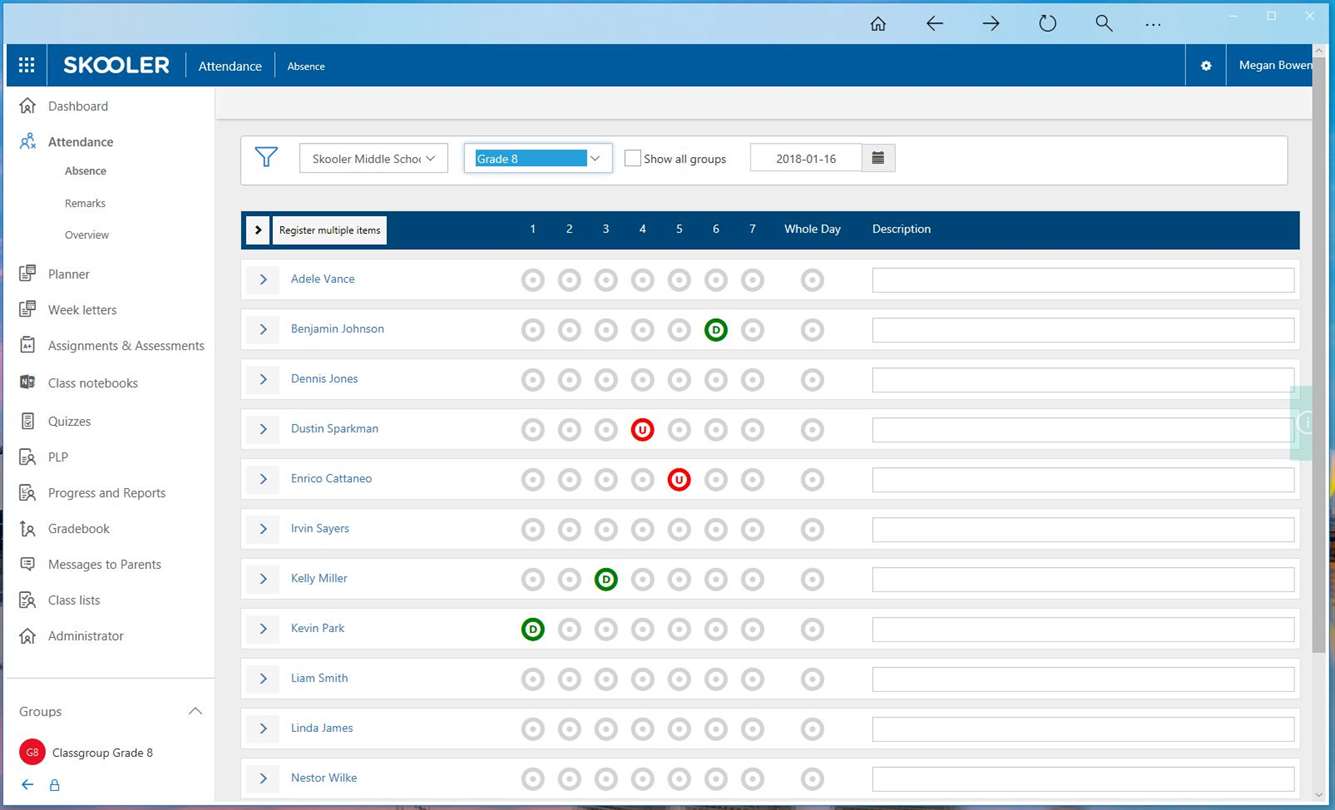Click the Quizzes sidebar icon
1335x810 pixels.
pyautogui.click(x=28, y=421)
